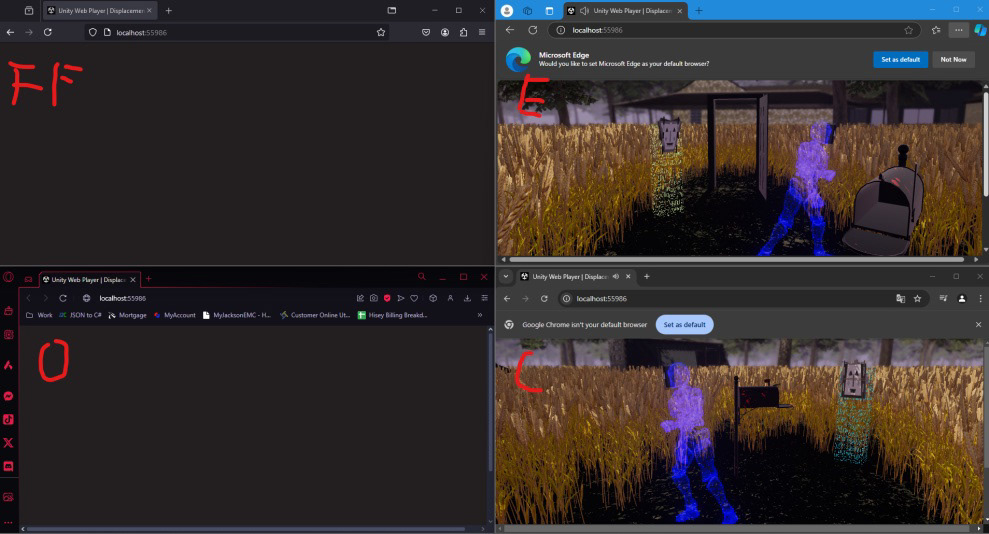989x534 pixels.
Task: Mute audio on Edge Unity tab
Action: (584, 11)
